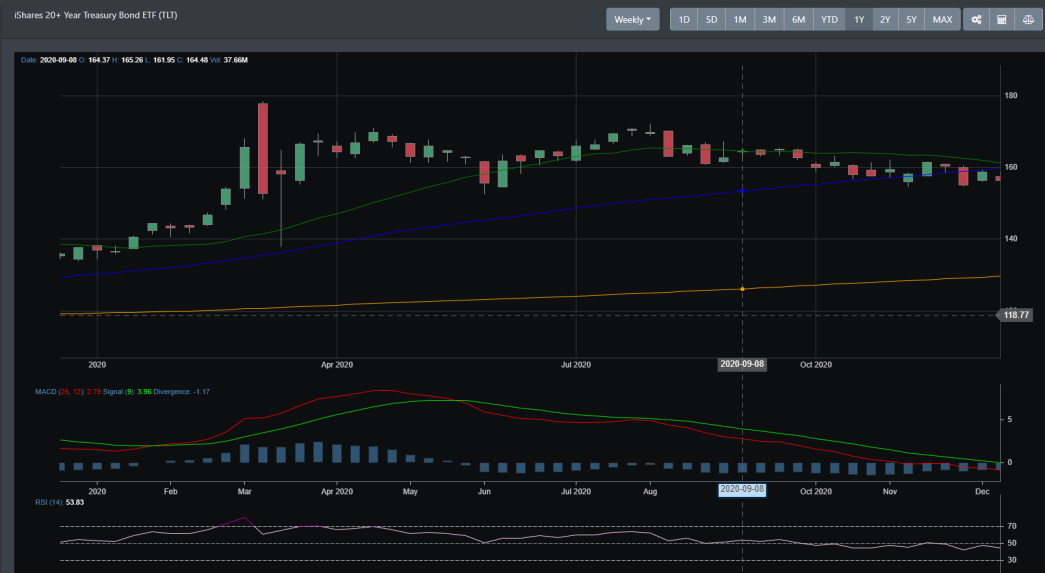
Task: Click the 118.77 price label on axis
Action: point(1016,315)
